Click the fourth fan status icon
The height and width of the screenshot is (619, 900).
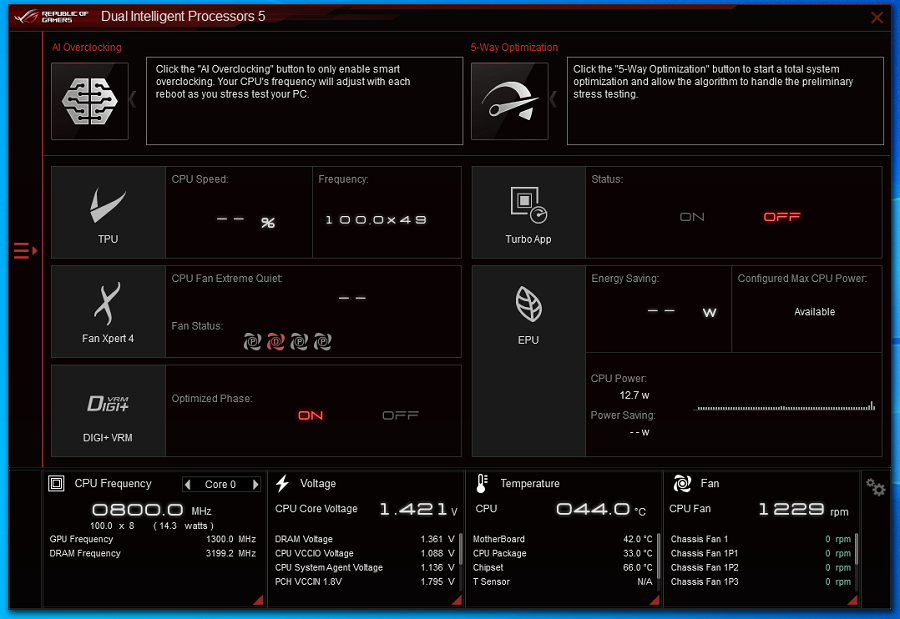click(323, 342)
